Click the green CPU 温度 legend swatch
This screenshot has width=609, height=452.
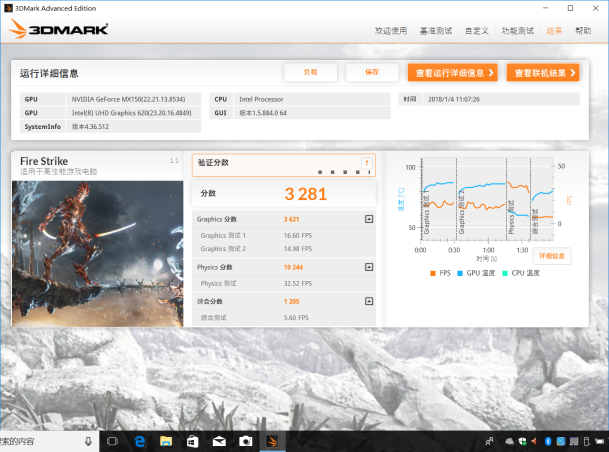point(505,273)
